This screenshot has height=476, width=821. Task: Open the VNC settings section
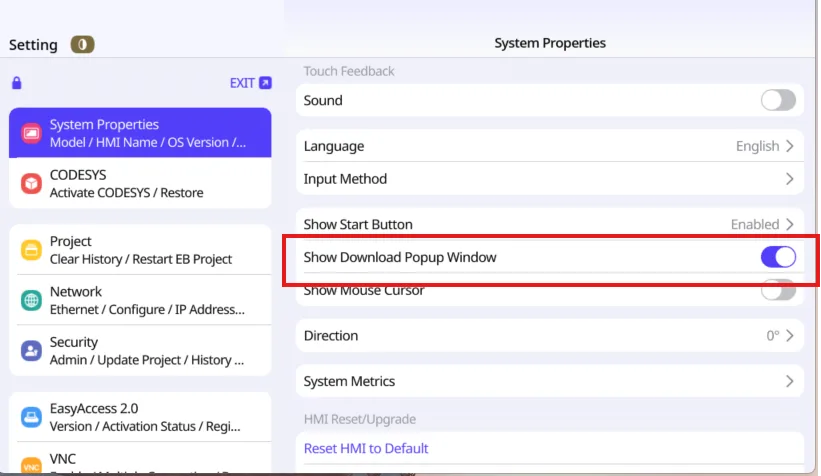tap(140, 459)
